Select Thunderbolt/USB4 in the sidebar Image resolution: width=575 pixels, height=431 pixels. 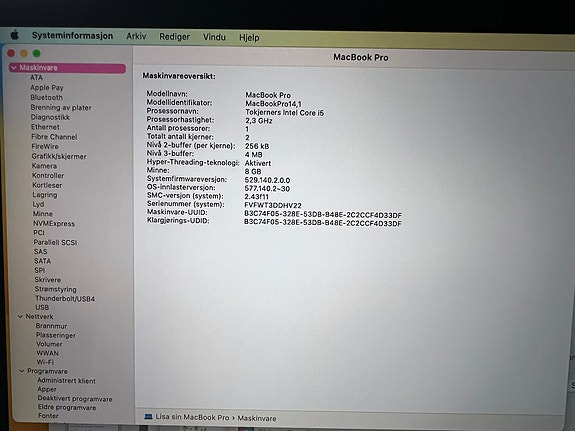(x=65, y=299)
